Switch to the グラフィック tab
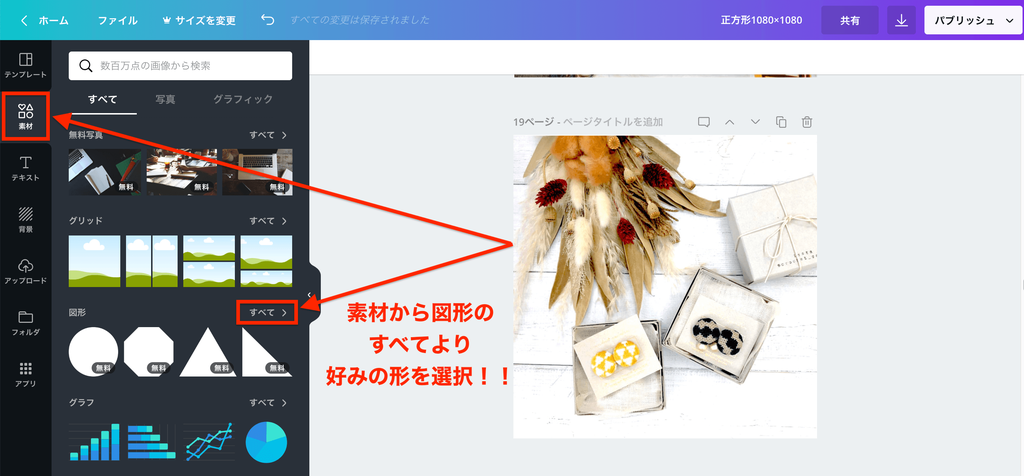 tap(243, 99)
